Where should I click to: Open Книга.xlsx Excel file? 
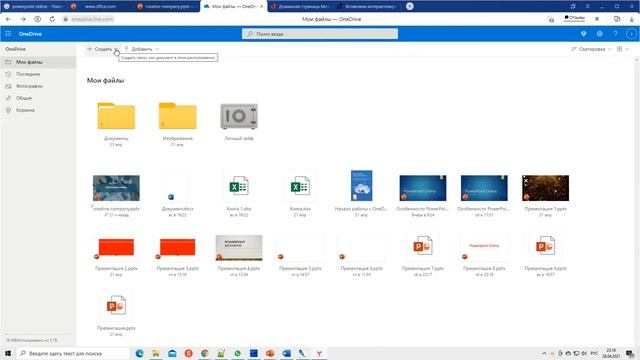point(300,187)
